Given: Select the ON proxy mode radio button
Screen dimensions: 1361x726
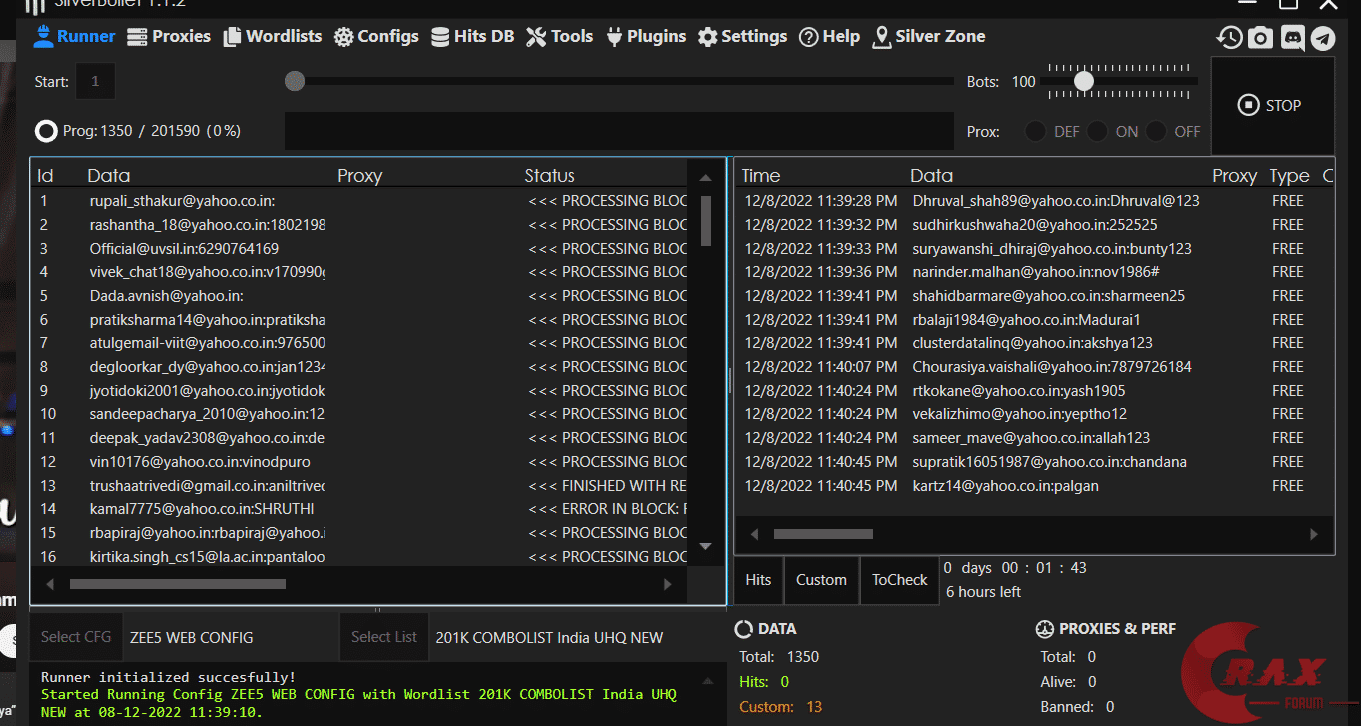Looking at the screenshot, I should coord(1098,132).
